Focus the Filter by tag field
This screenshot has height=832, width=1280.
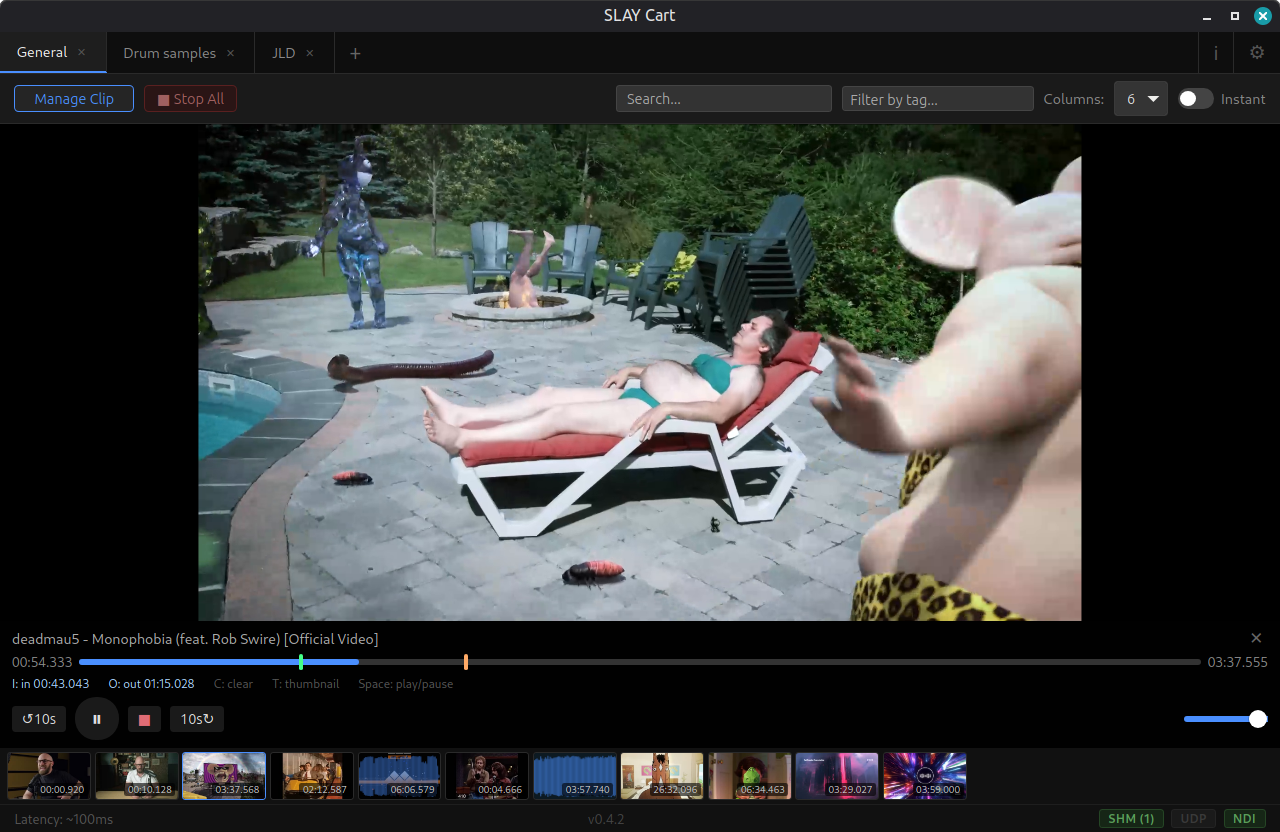(x=938, y=98)
